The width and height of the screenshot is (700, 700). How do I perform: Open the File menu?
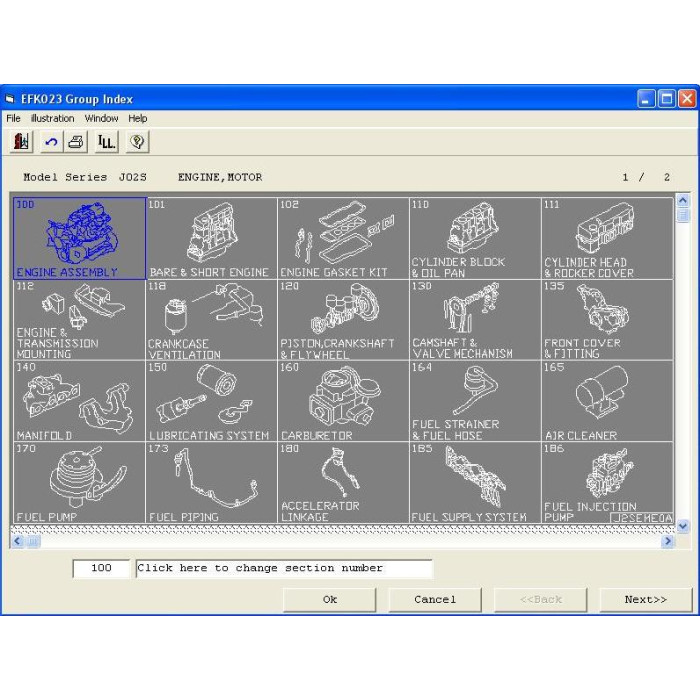(x=13, y=118)
